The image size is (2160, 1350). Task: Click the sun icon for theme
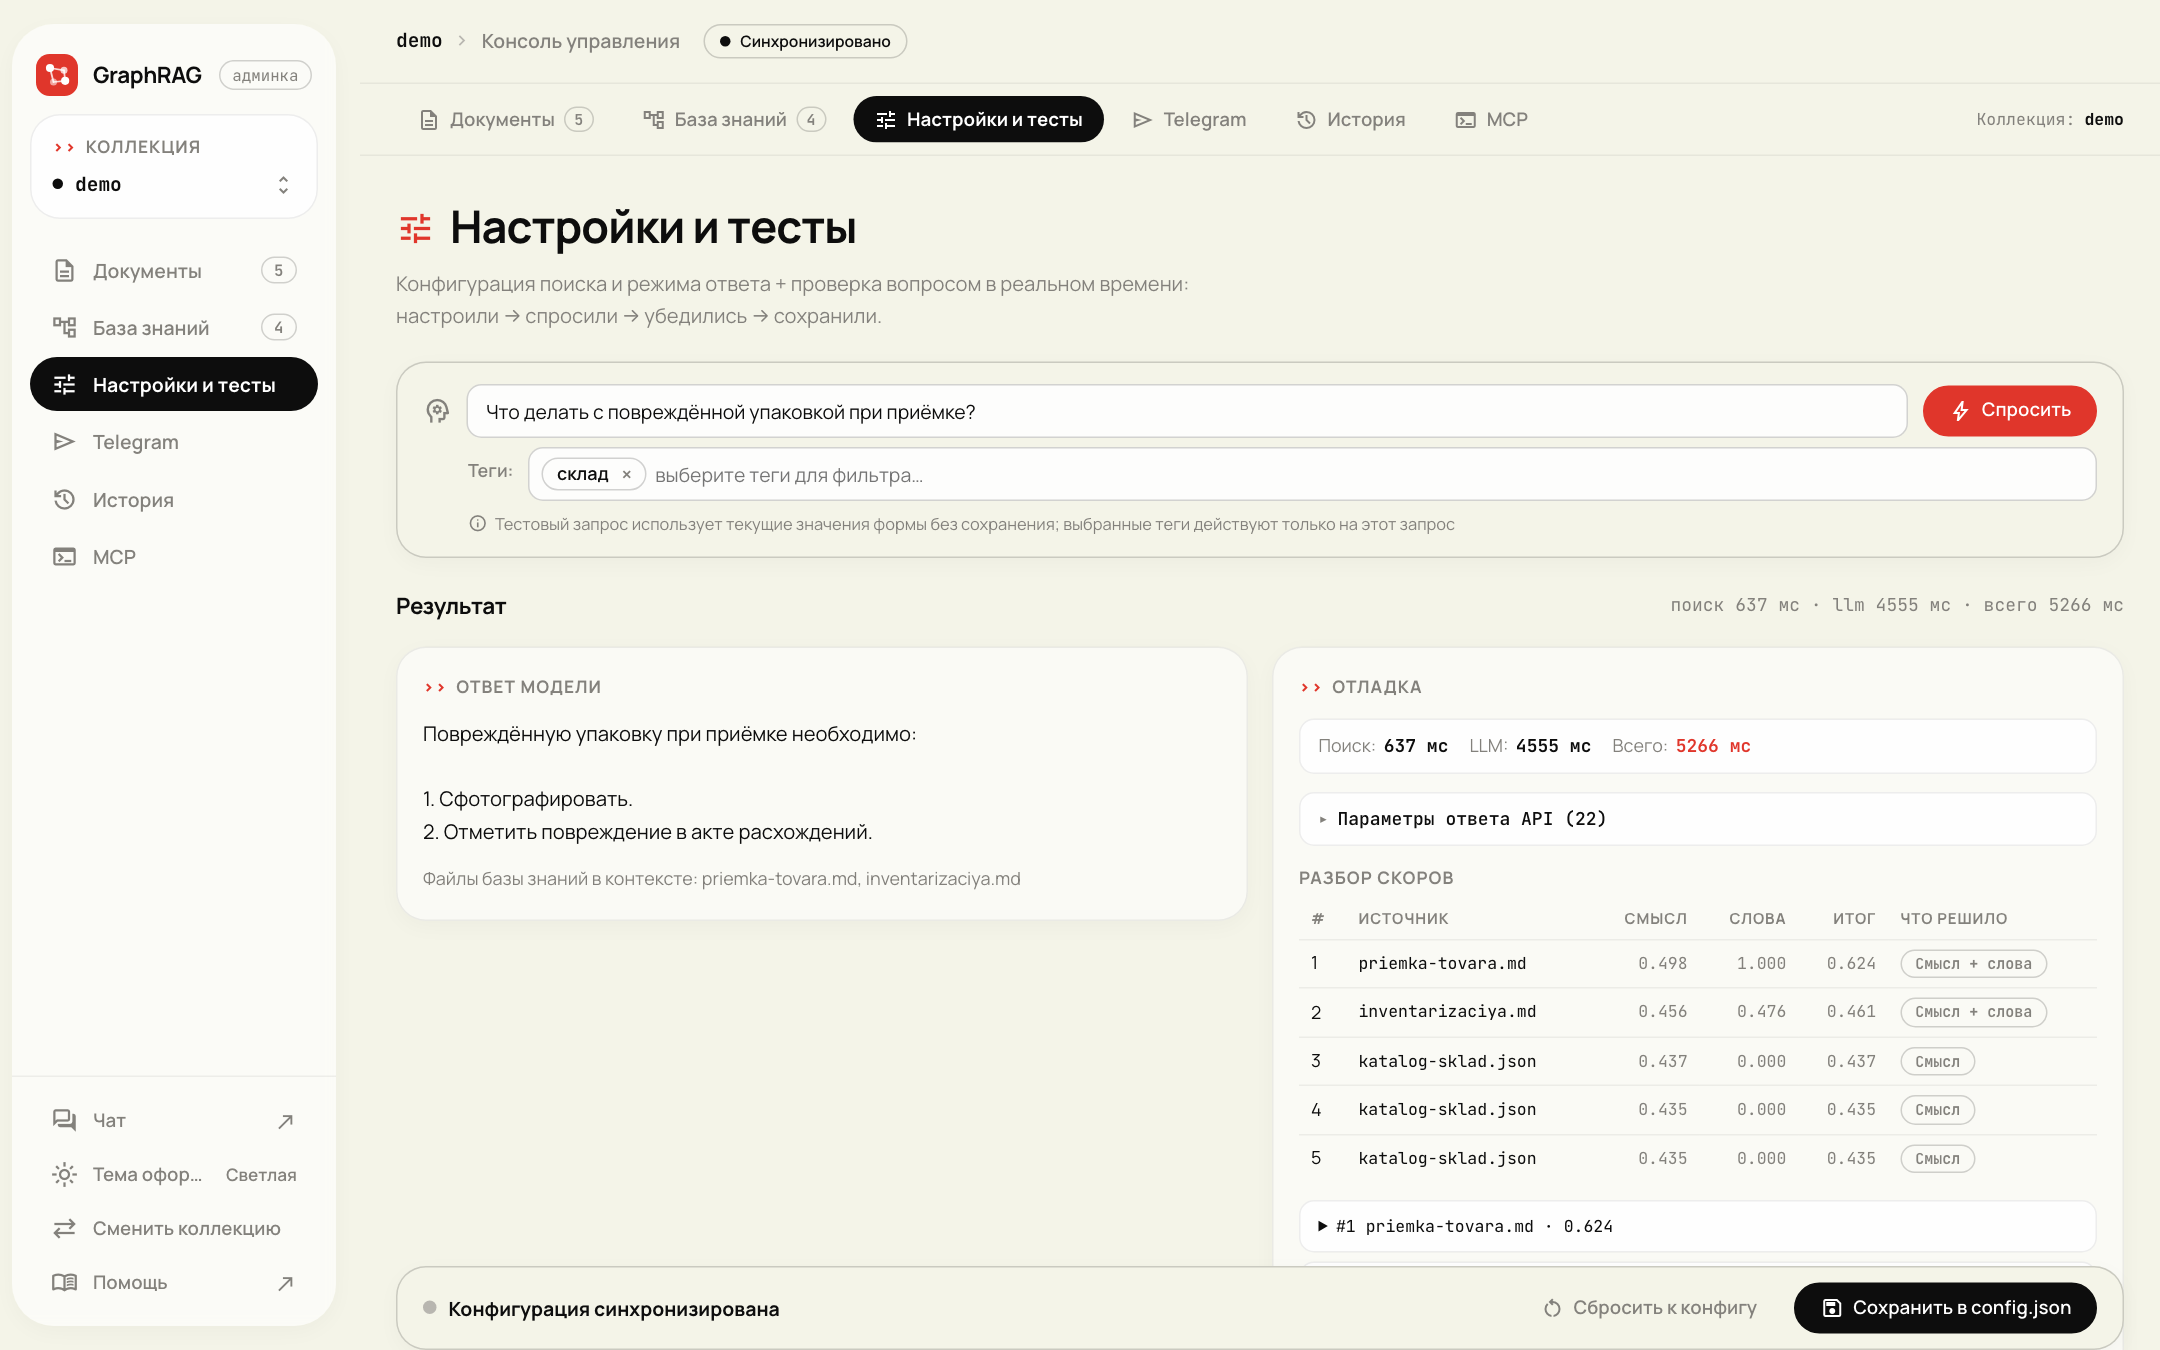point(64,1175)
